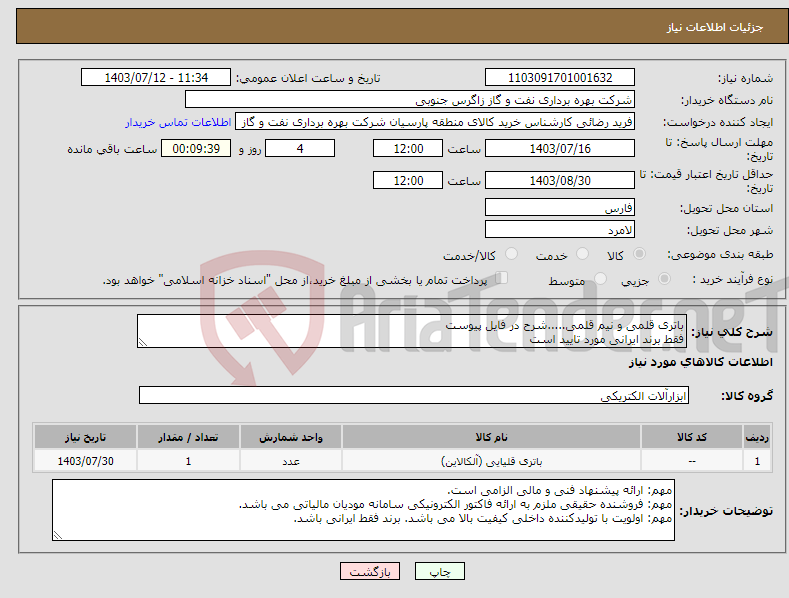Click the unit cell عدد
Screen dimensions: 789x598
(291, 461)
